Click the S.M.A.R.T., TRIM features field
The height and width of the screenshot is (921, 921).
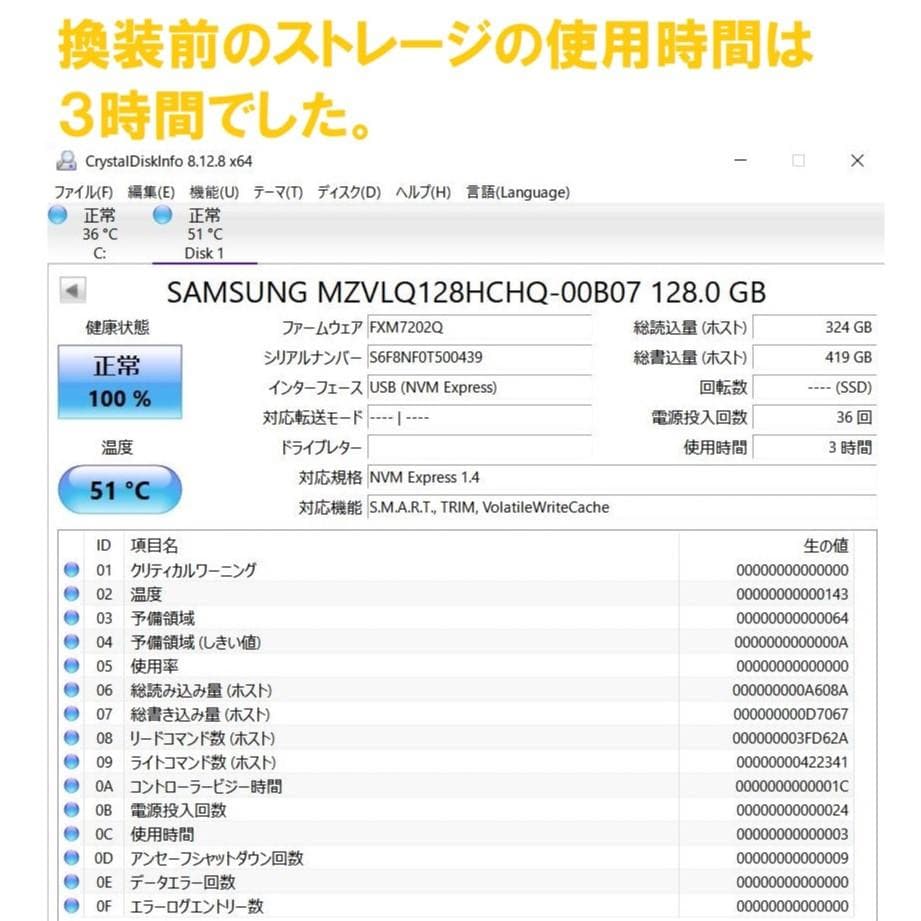click(x=622, y=507)
